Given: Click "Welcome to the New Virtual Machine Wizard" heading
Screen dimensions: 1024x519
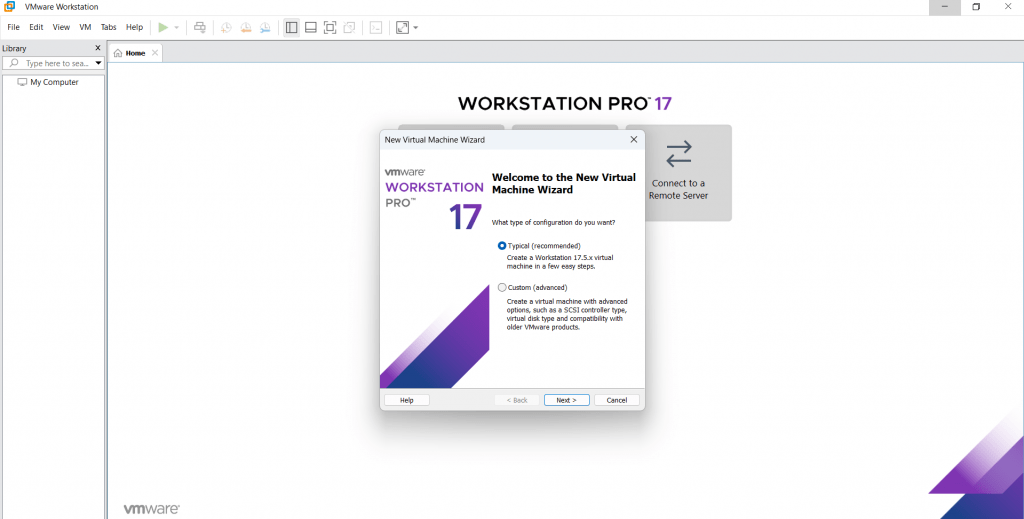Looking at the screenshot, I should click(x=564, y=183).
